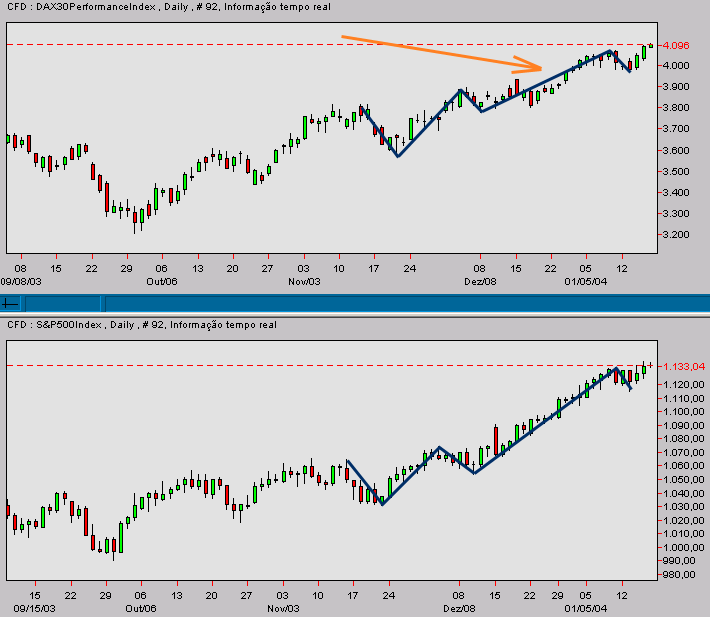Click the Dez/08 date label on DAX chart
710x617 pixels.
(x=480, y=282)
